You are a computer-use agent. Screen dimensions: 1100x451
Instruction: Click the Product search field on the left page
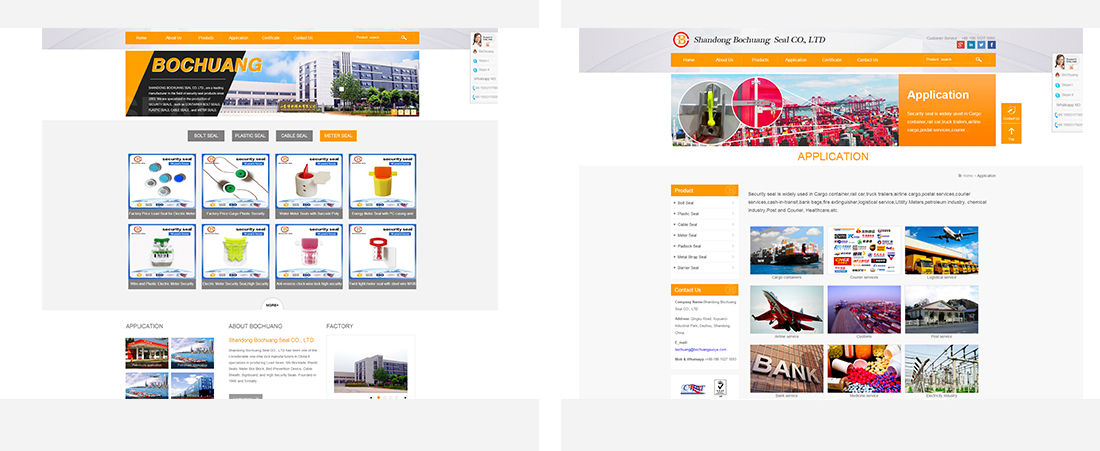pyautogui.click(x=375, y=37)
